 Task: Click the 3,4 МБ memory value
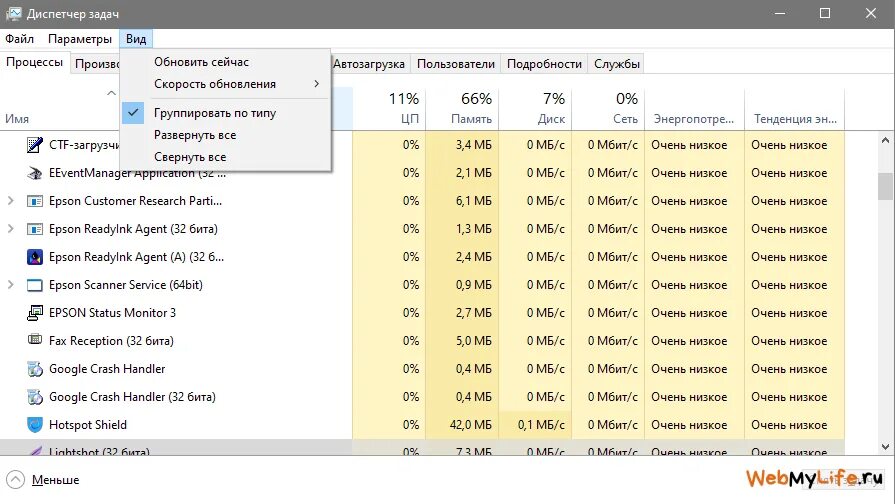[x=474, y=145]
